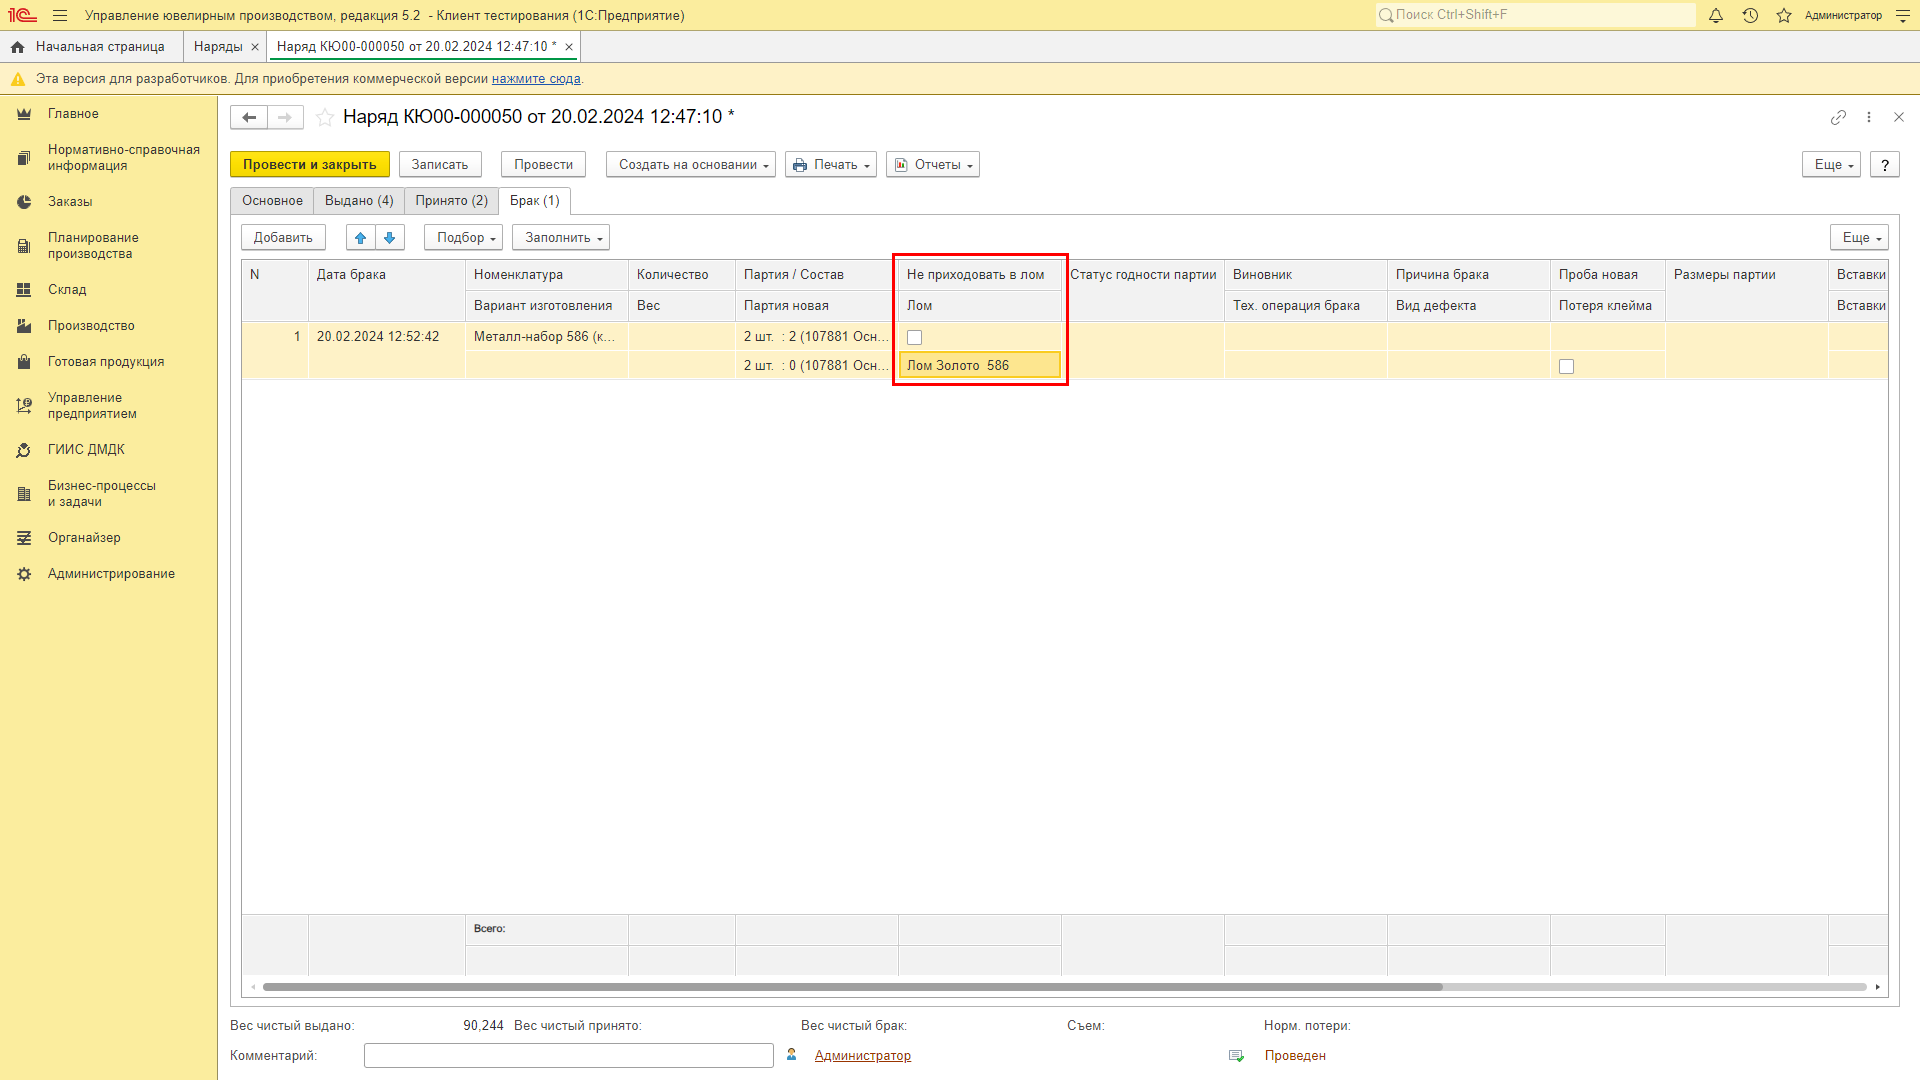Open the 1C main menu hamburger icon
This screenshot has width=1920, height=1080.
coord(60,15)
